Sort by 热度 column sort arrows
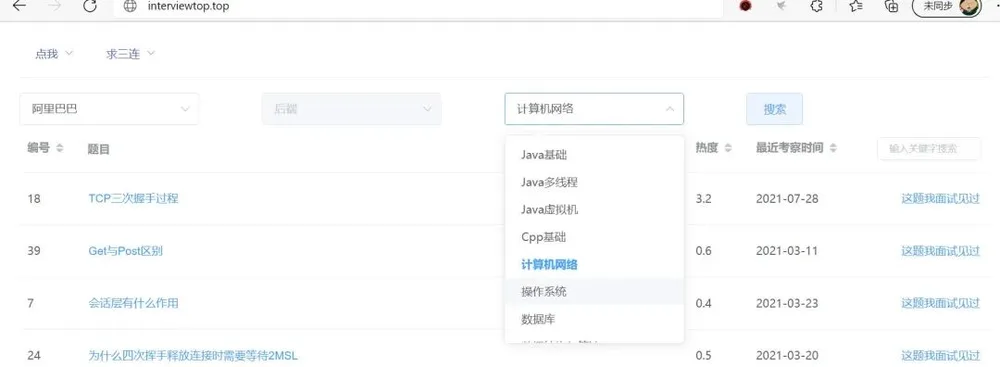The image size is (1000, 367). point(728,148)
